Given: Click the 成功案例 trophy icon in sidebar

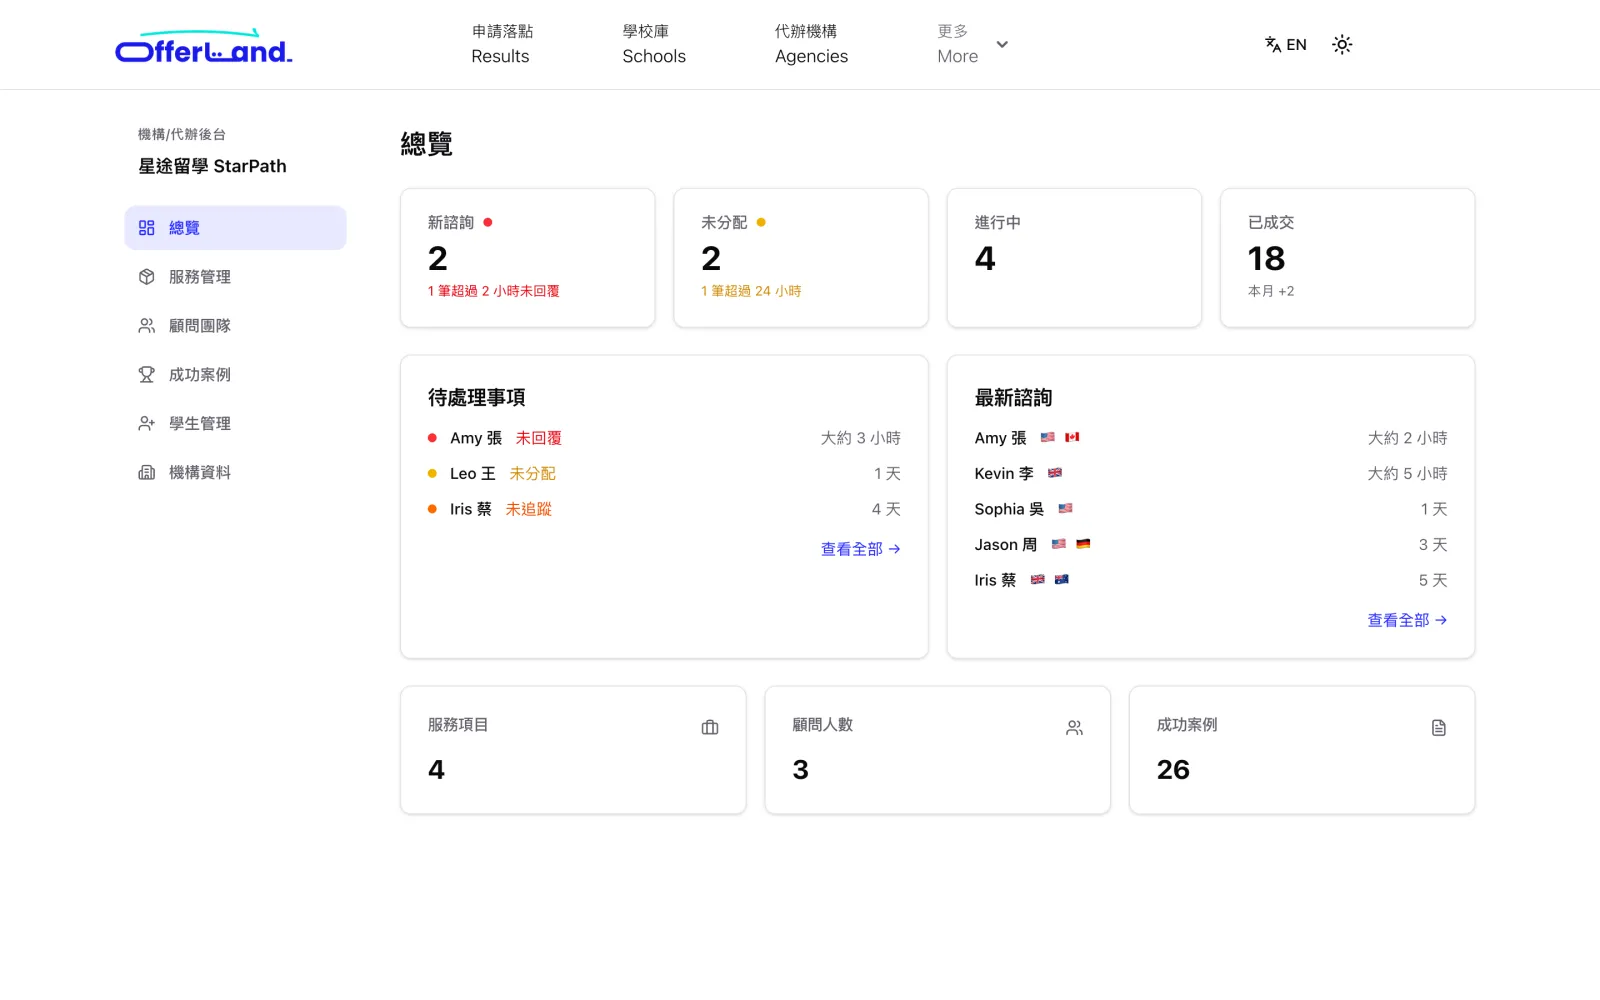Looking at the screenshot, I should (x=147, y=375).
